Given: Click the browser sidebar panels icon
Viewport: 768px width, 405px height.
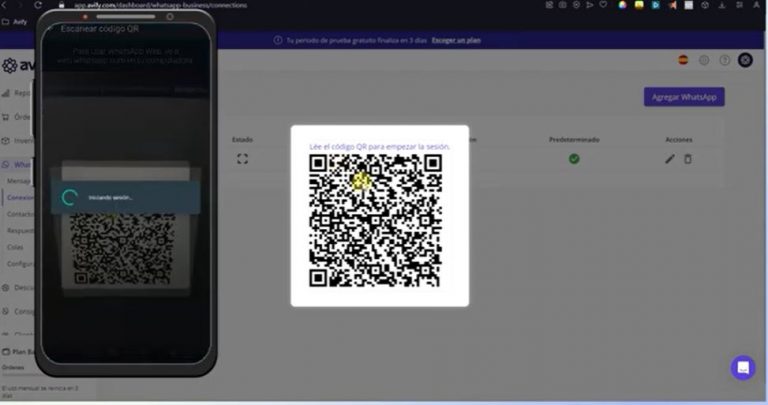Looking at the screenshot, I should pos(739,5).
